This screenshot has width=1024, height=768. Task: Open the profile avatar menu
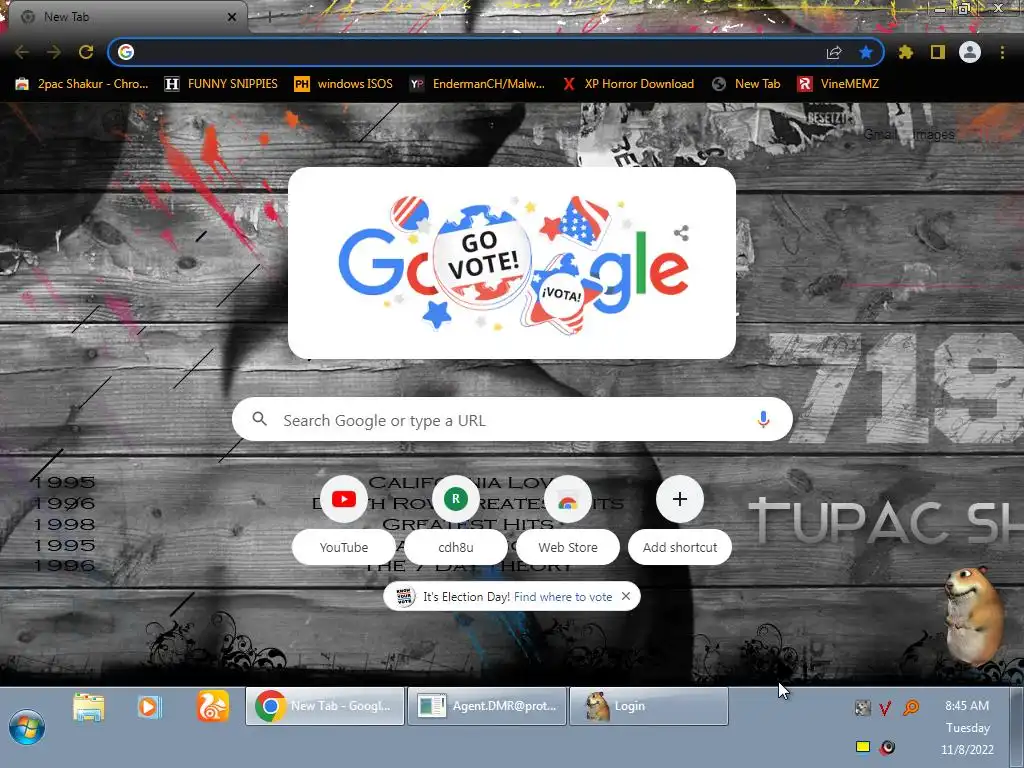pyautogui.click(x=970, y=52)
